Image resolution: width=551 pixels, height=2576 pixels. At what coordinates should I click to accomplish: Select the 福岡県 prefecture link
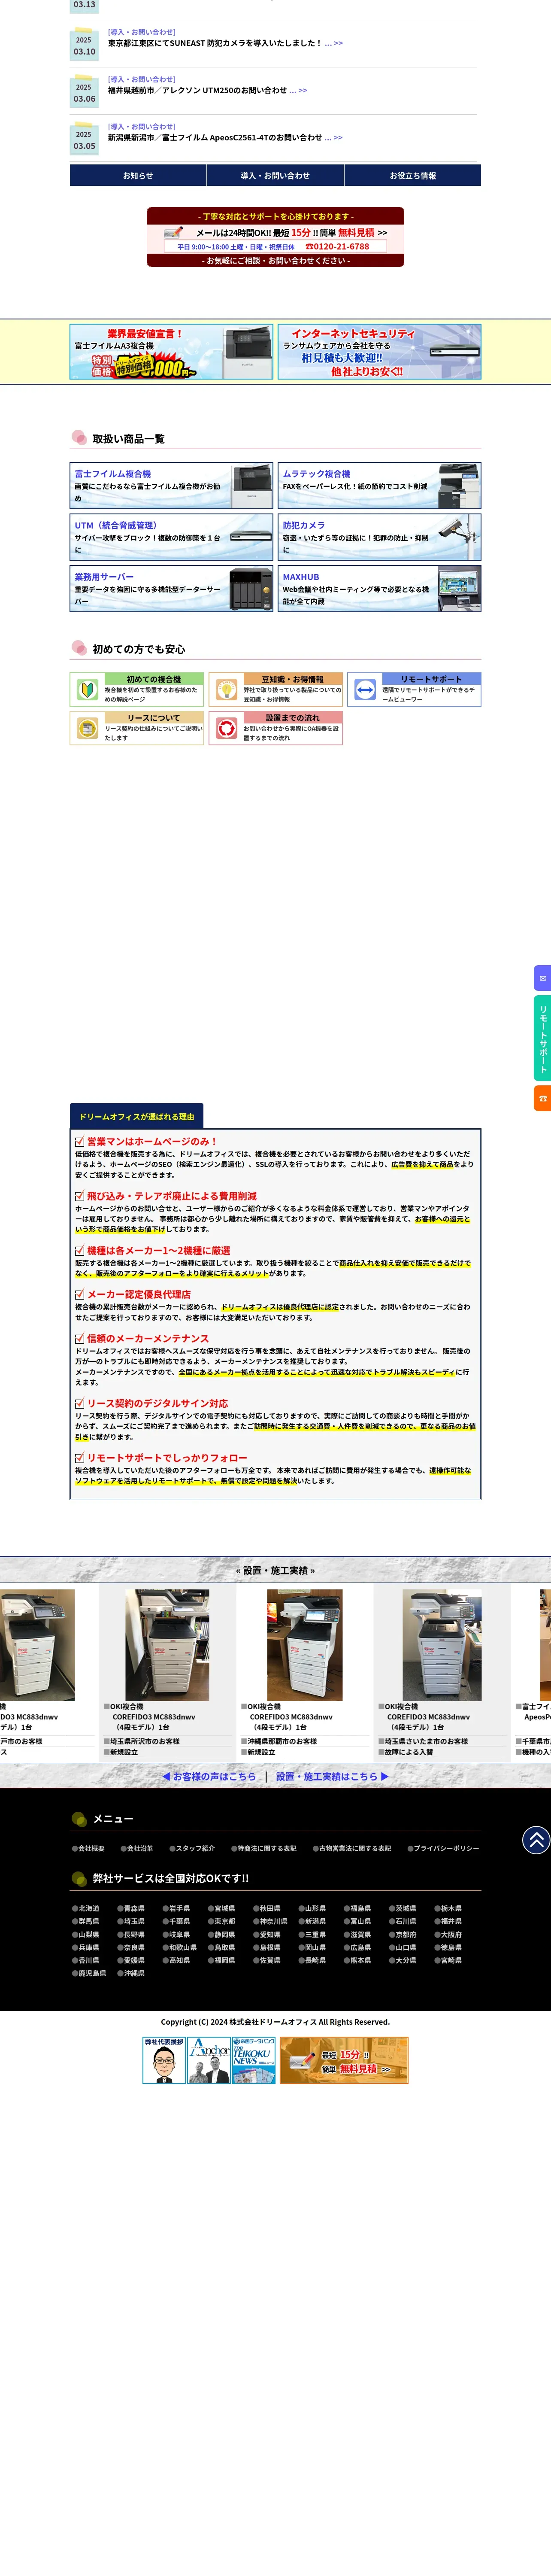222,1960
